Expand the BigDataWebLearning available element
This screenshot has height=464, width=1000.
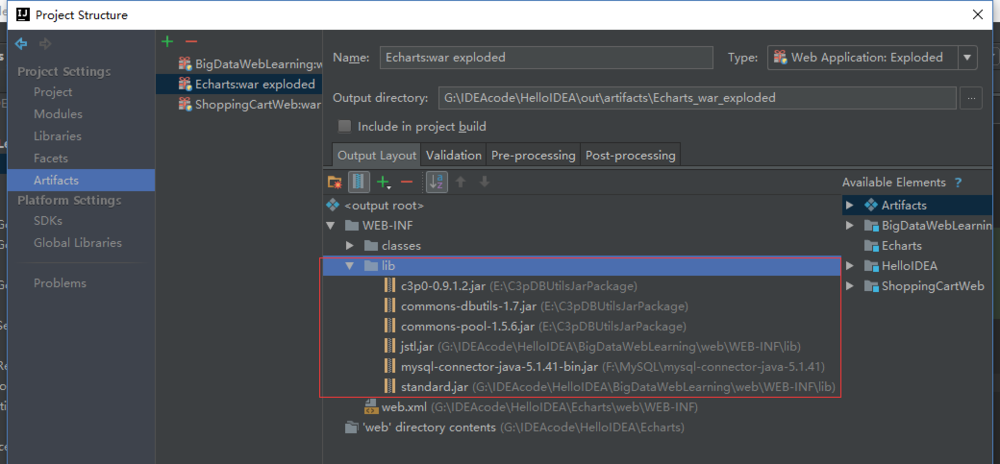[849, 226]
